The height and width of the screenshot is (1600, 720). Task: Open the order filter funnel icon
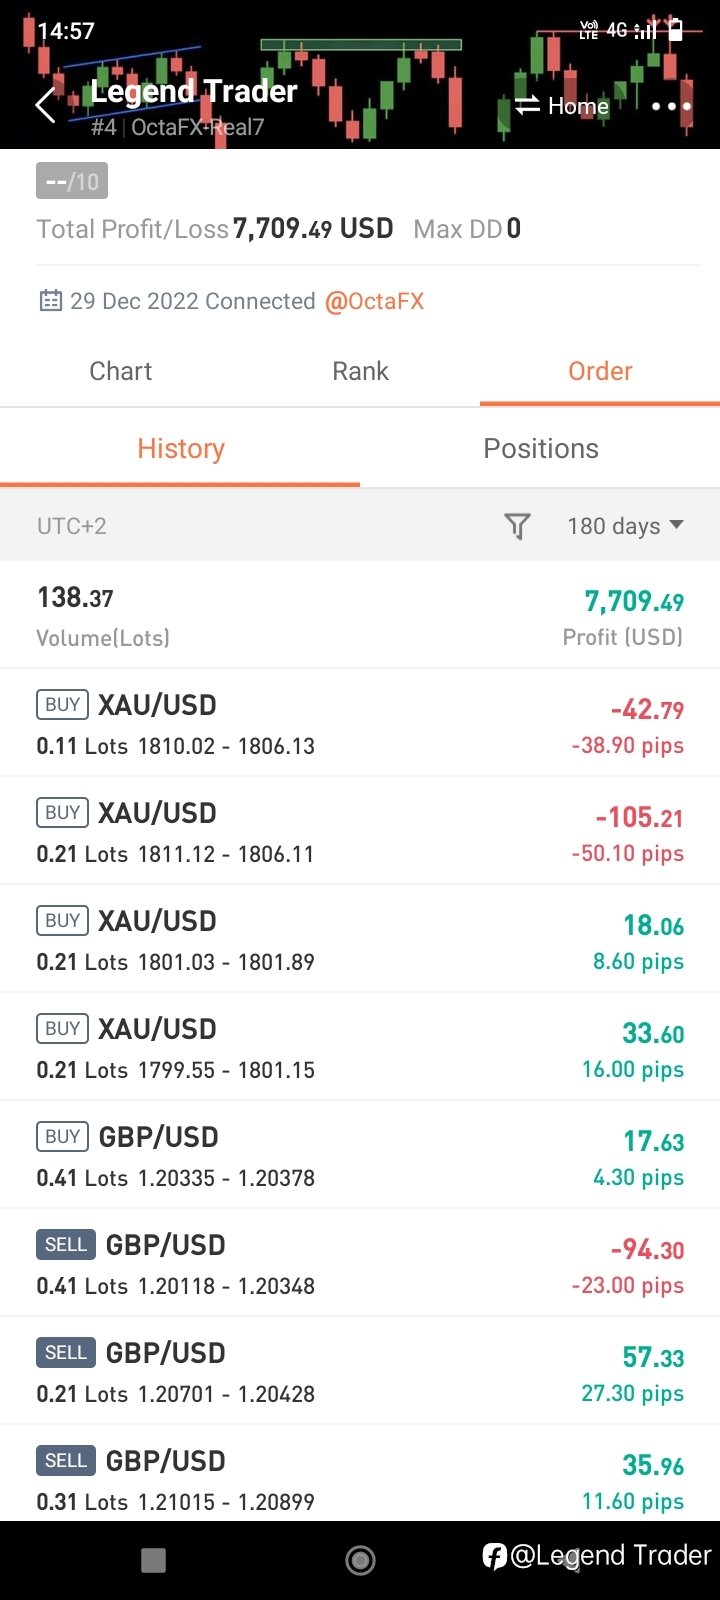[517, 526]
